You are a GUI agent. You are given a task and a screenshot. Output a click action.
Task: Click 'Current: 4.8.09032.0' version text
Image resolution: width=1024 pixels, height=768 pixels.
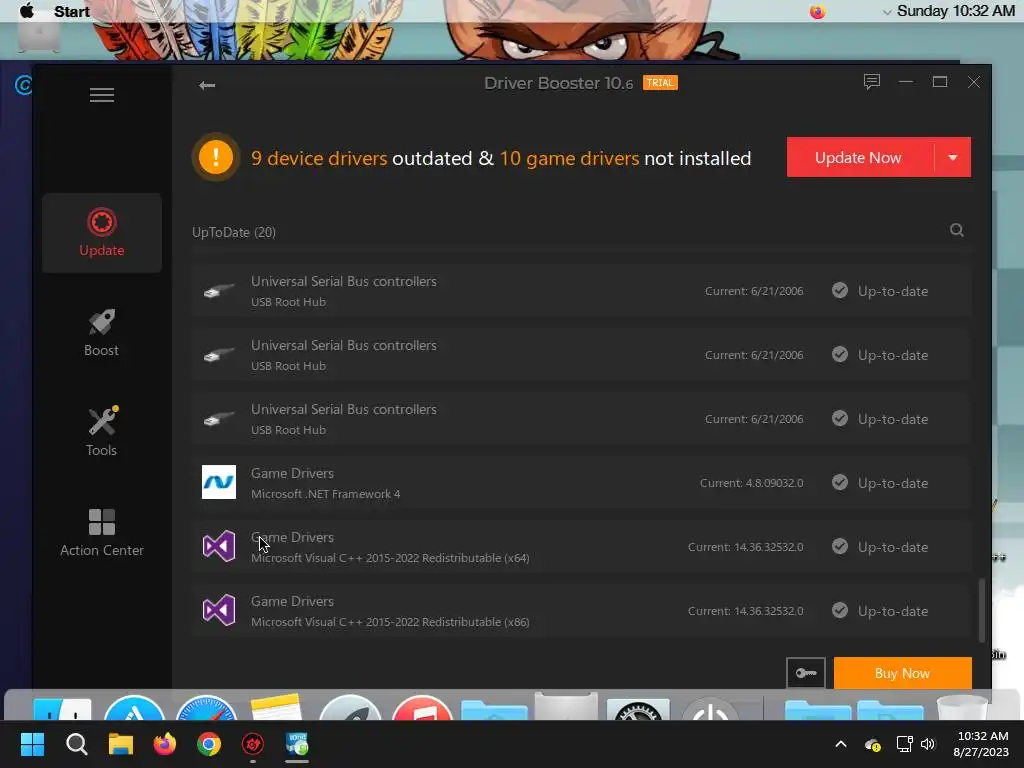tap(752, 483)
